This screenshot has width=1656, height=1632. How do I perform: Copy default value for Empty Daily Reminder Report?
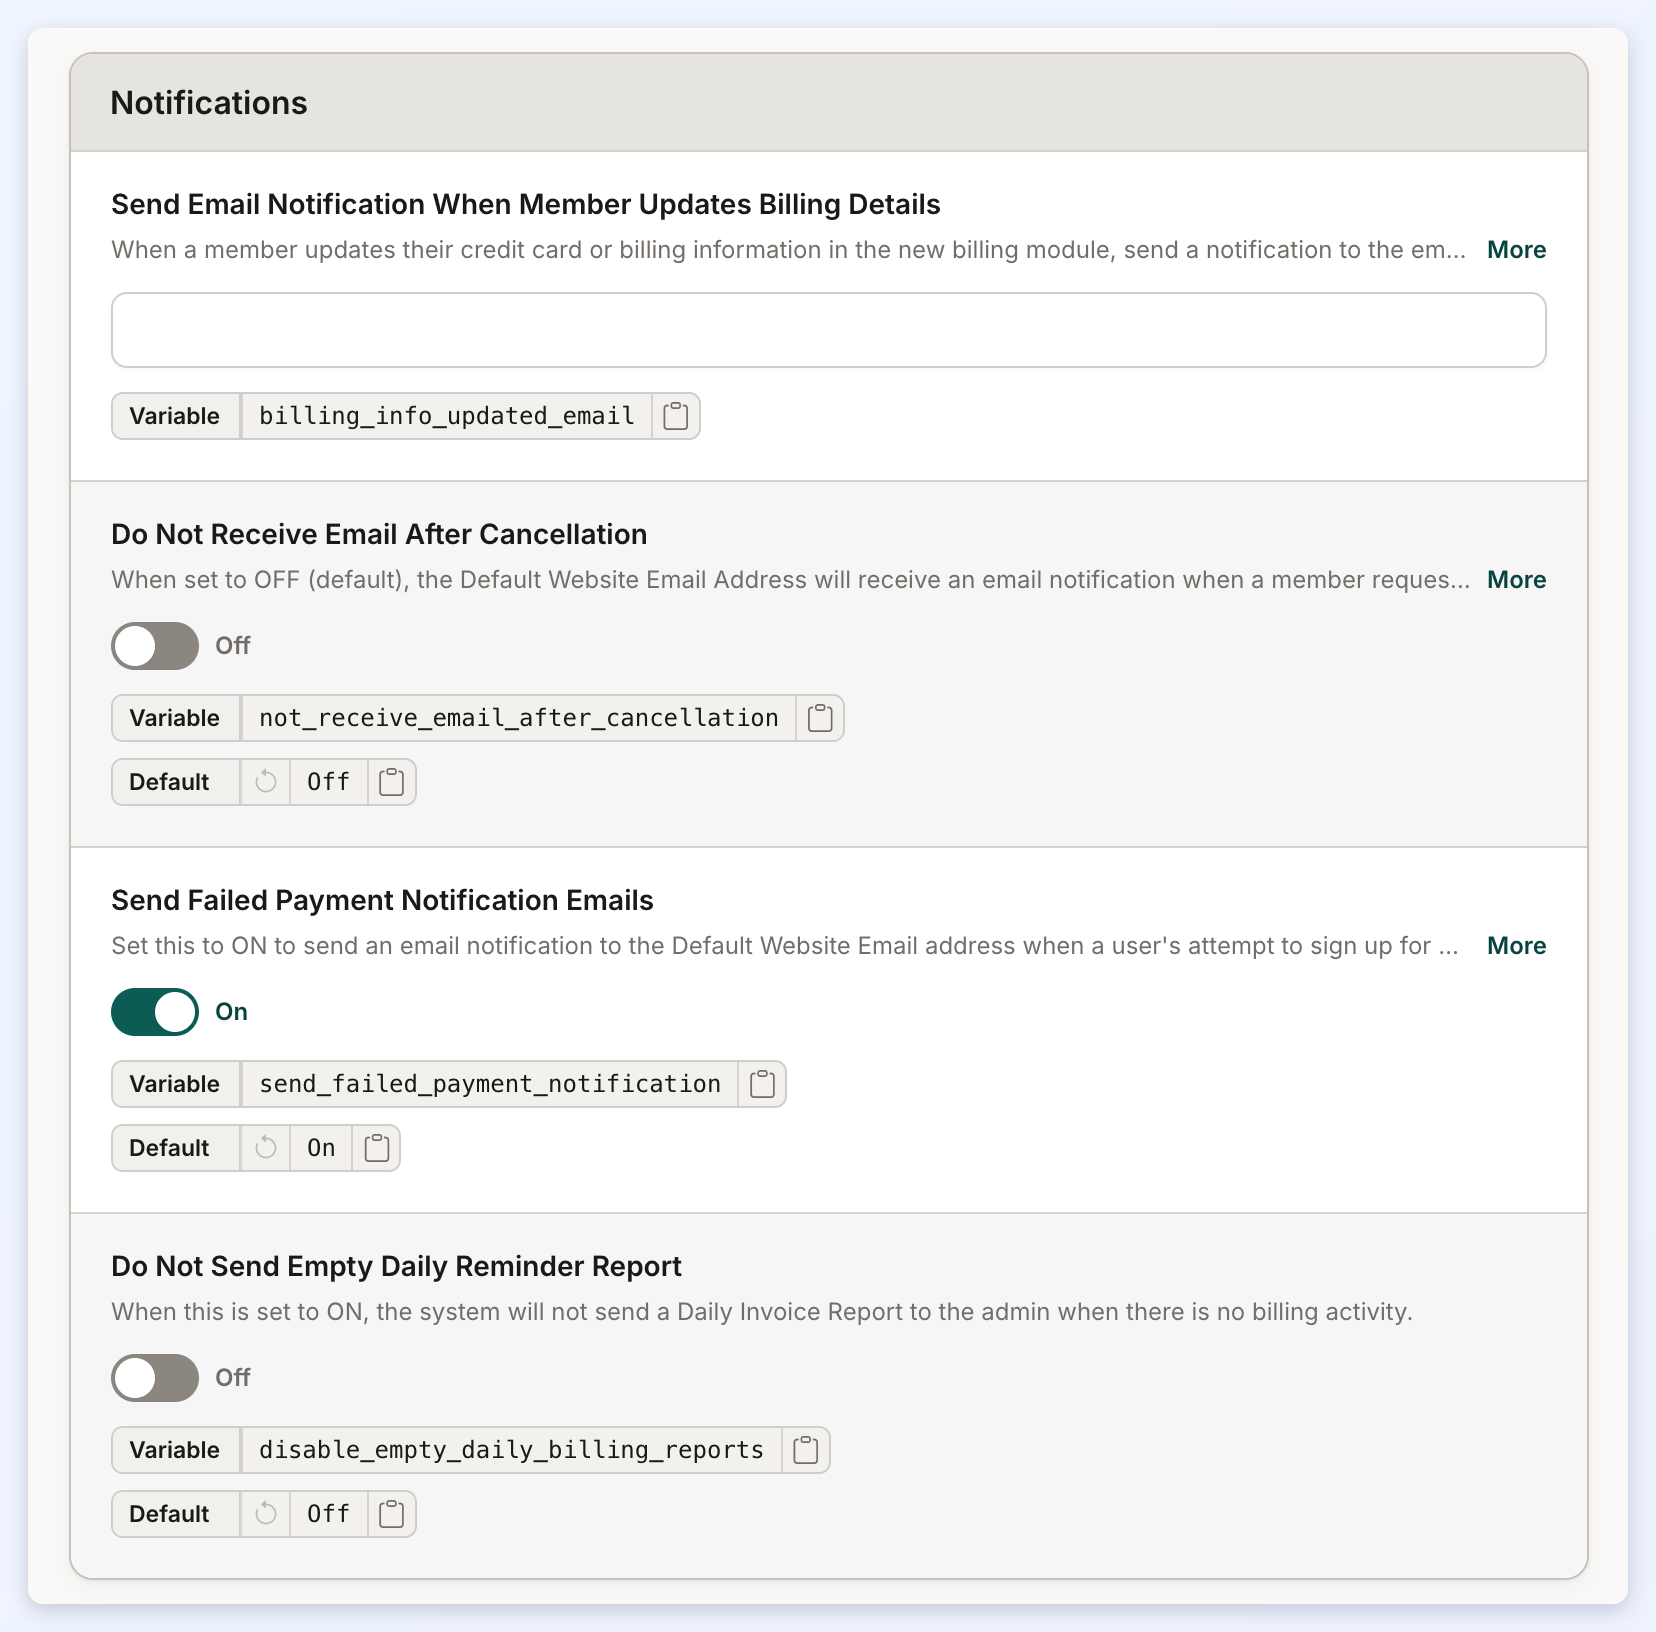coord(392,1514)
